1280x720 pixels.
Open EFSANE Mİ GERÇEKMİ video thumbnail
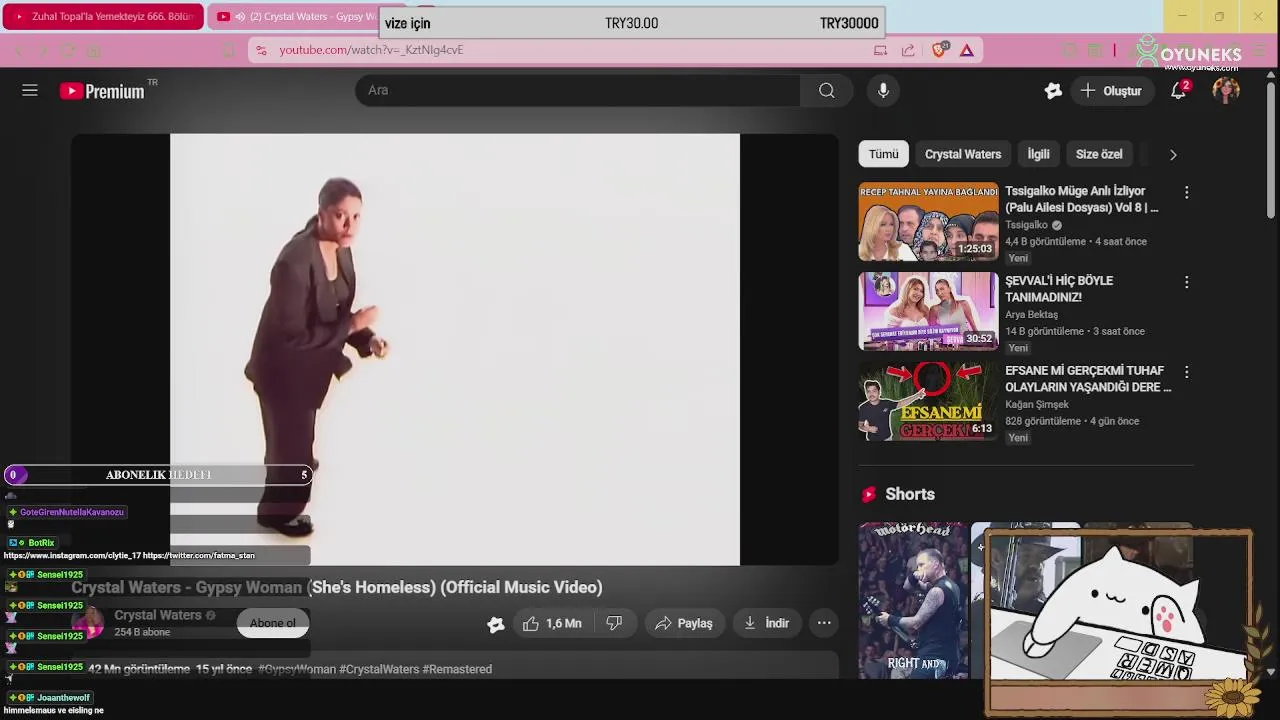tap(928, 401)
